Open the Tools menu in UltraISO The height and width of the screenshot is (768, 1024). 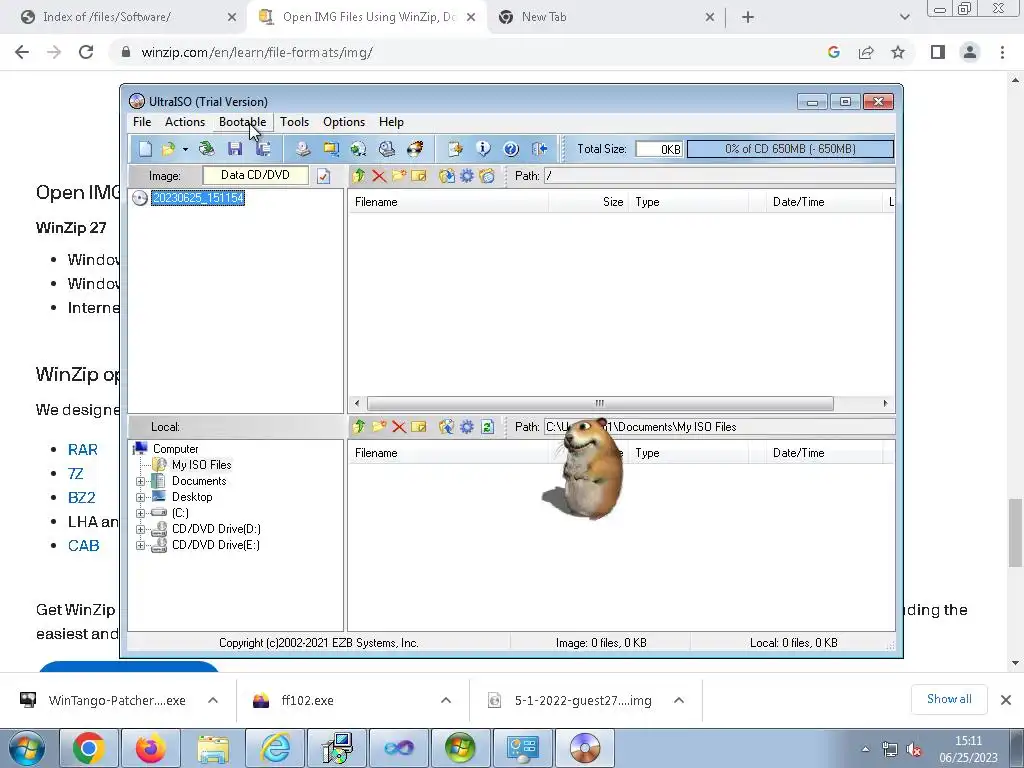point(295,122)
